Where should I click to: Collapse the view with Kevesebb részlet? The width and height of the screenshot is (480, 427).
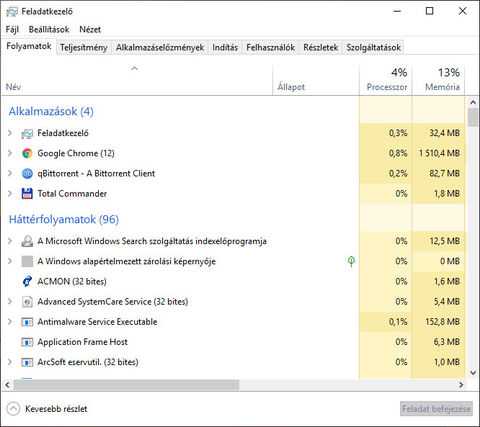click(x=47, y=409)
